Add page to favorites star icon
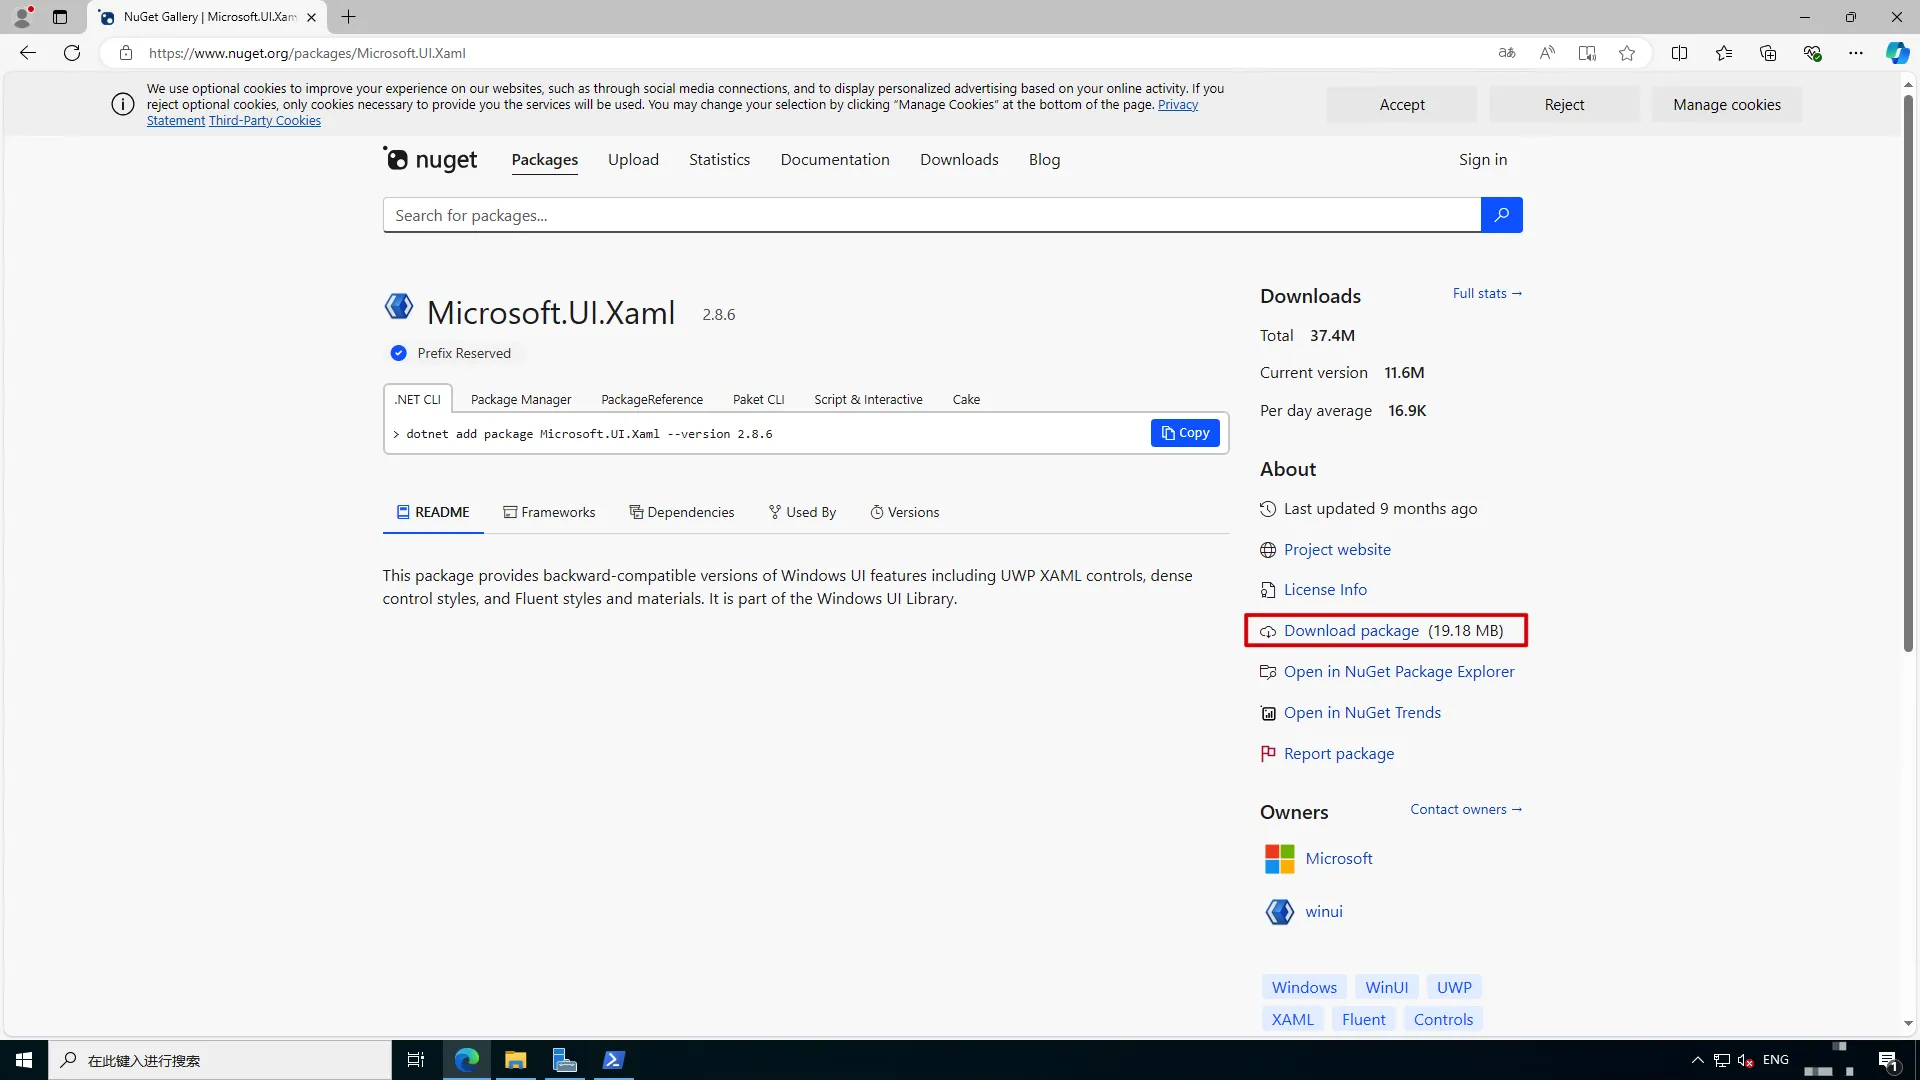The width and height of the screenshot is (1920, 1080). (x=1627, y=53)
